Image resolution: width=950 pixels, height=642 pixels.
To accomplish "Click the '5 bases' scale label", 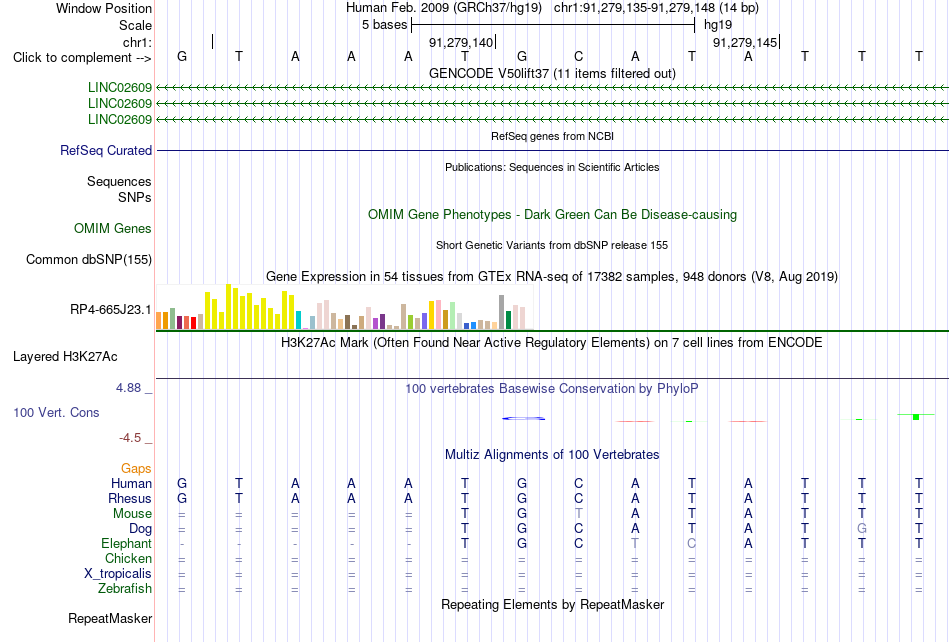I will (x=385, y=25).
